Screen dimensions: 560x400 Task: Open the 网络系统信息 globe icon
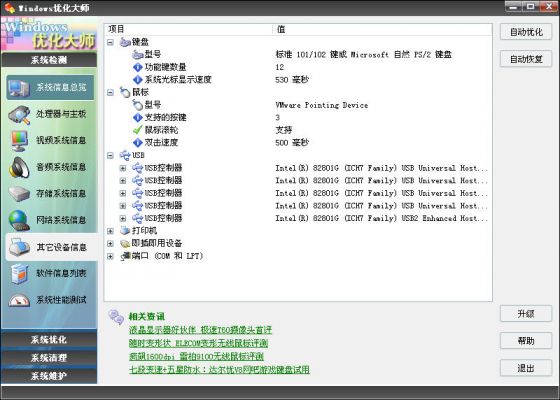(x=19, y=220)
